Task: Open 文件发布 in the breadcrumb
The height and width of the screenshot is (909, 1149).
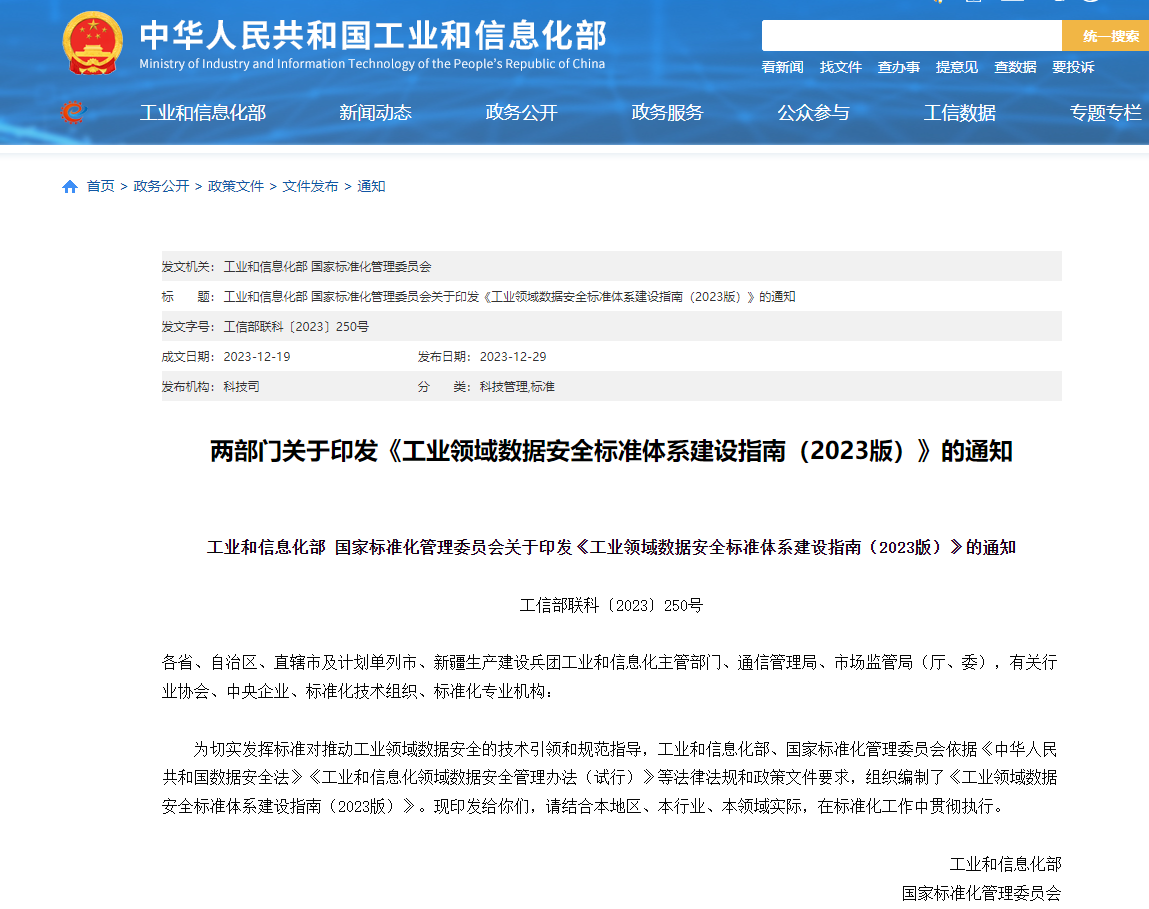Action: [x=311, y=186]
